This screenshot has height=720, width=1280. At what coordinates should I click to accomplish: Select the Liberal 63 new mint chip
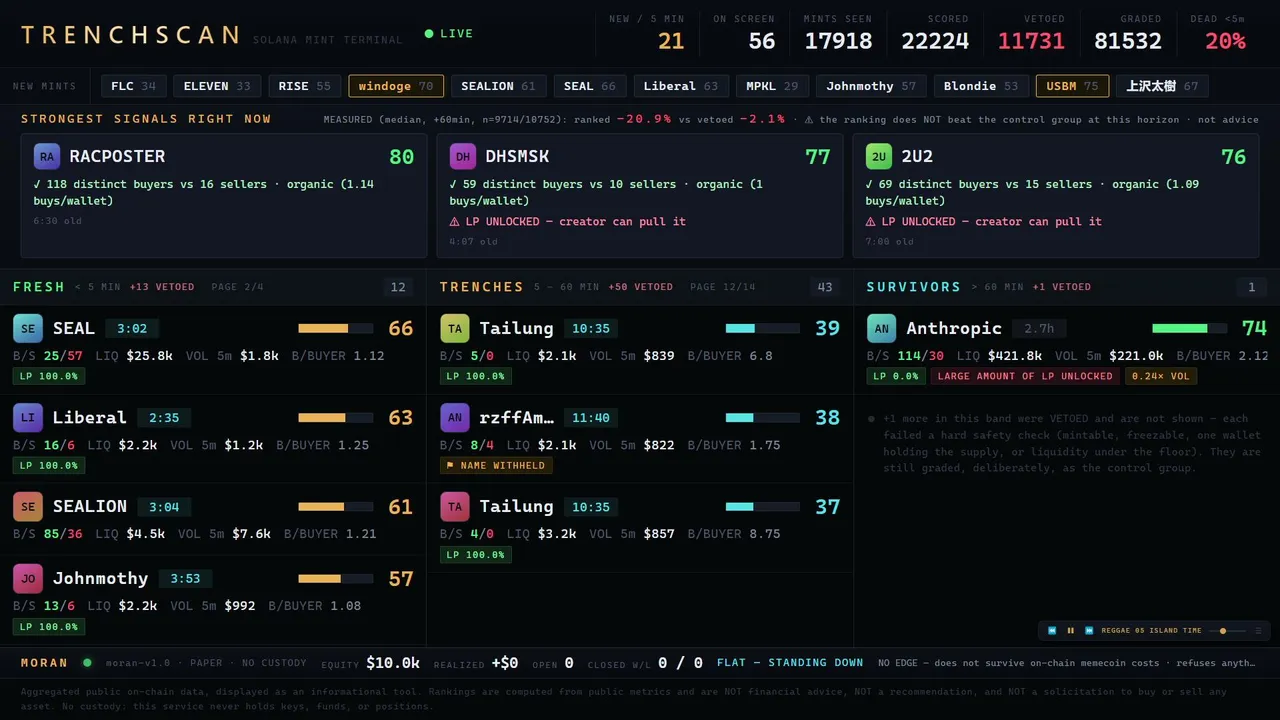click(x=681, y=86)
